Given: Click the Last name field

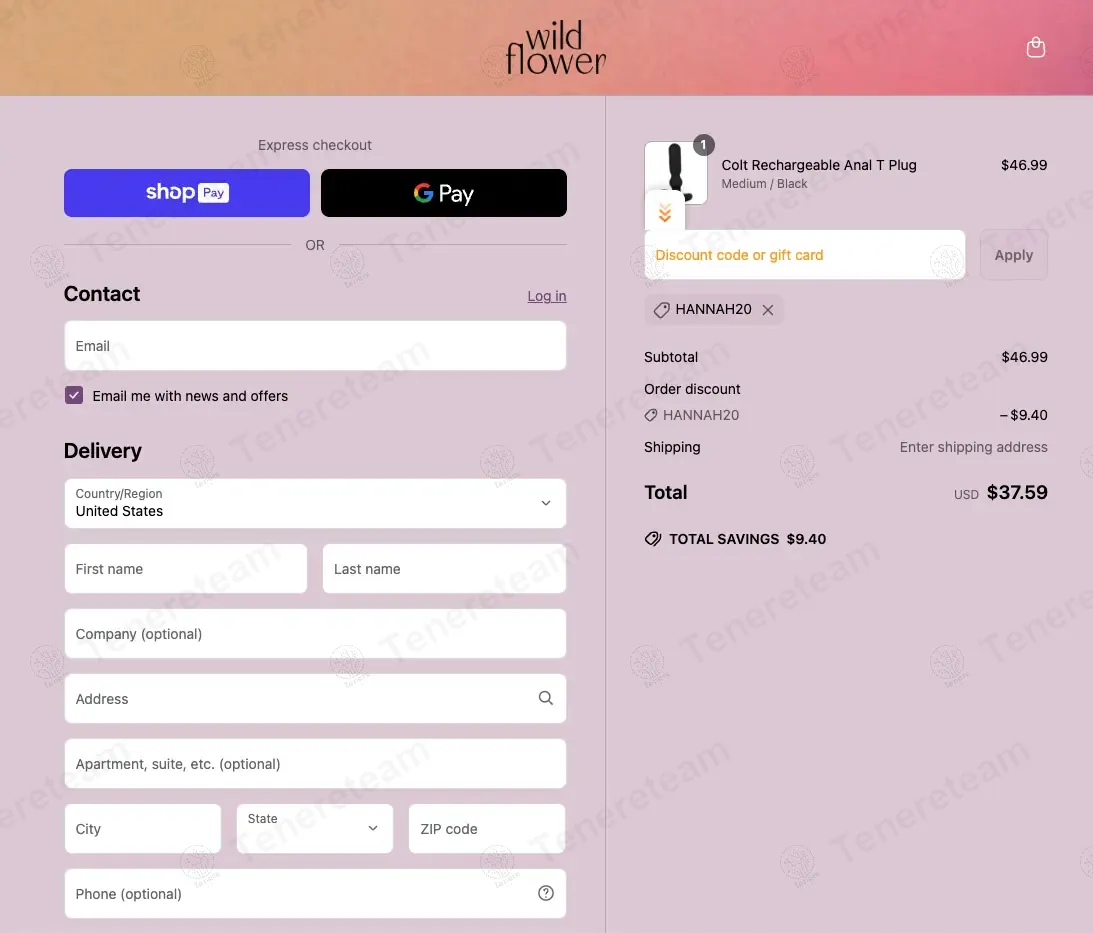Looking at the screenshot, I should 444,569.
